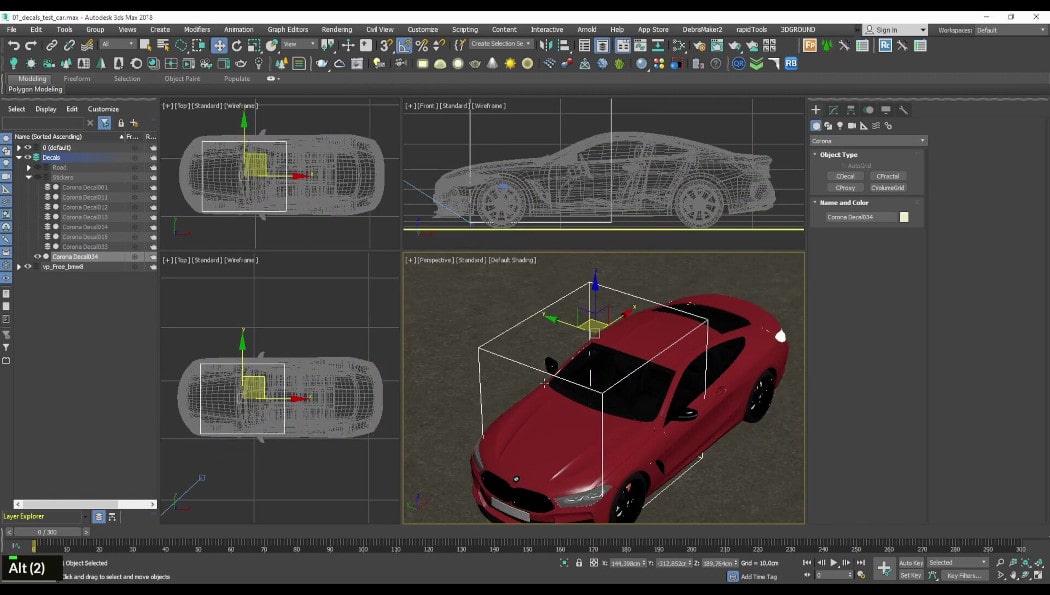Screen dimensions: 1050x595
Task: Toggle the Angle Snap icon
Action: tap(404, 46)
